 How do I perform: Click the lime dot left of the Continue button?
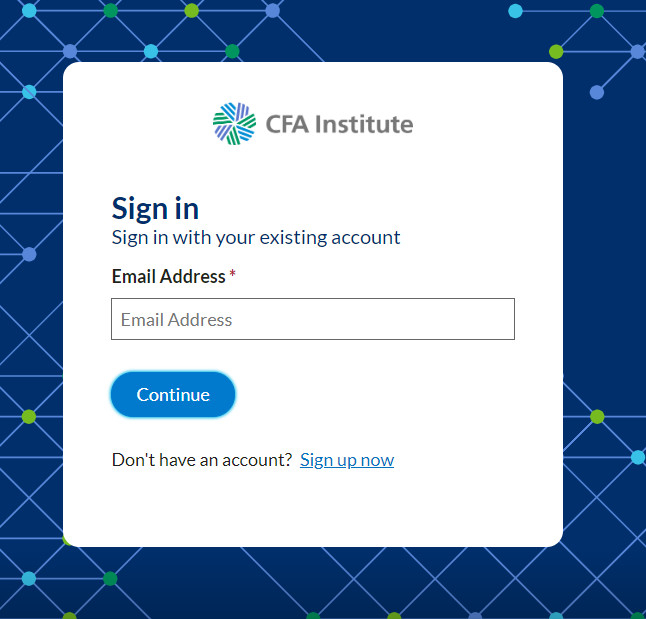29,417
